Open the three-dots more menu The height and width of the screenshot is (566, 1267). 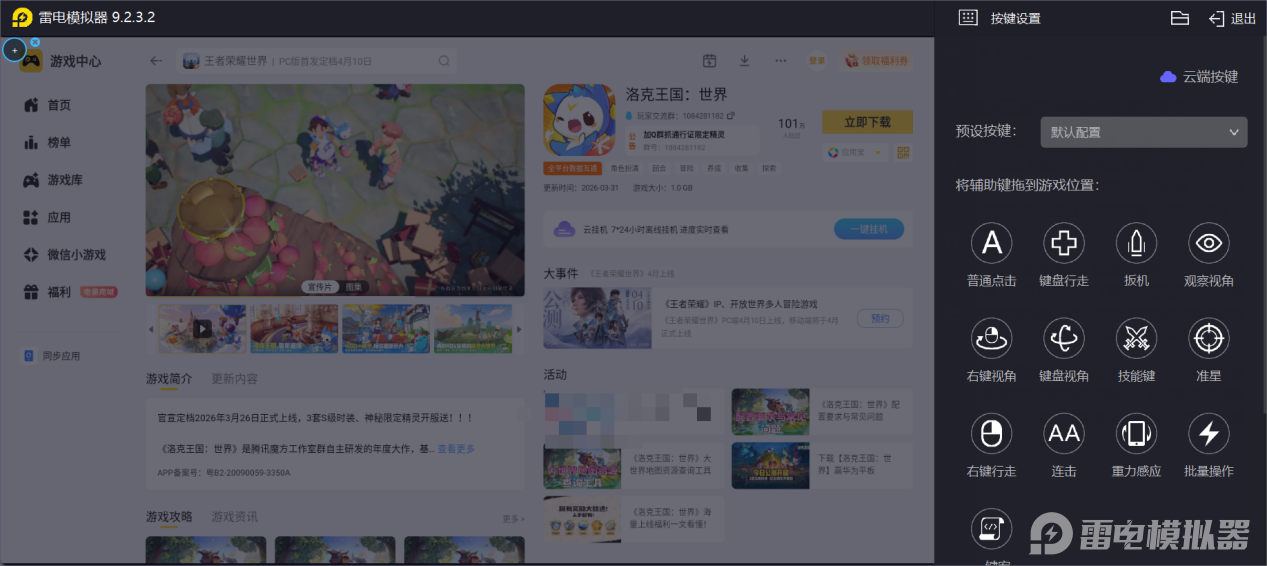[780, 61]
